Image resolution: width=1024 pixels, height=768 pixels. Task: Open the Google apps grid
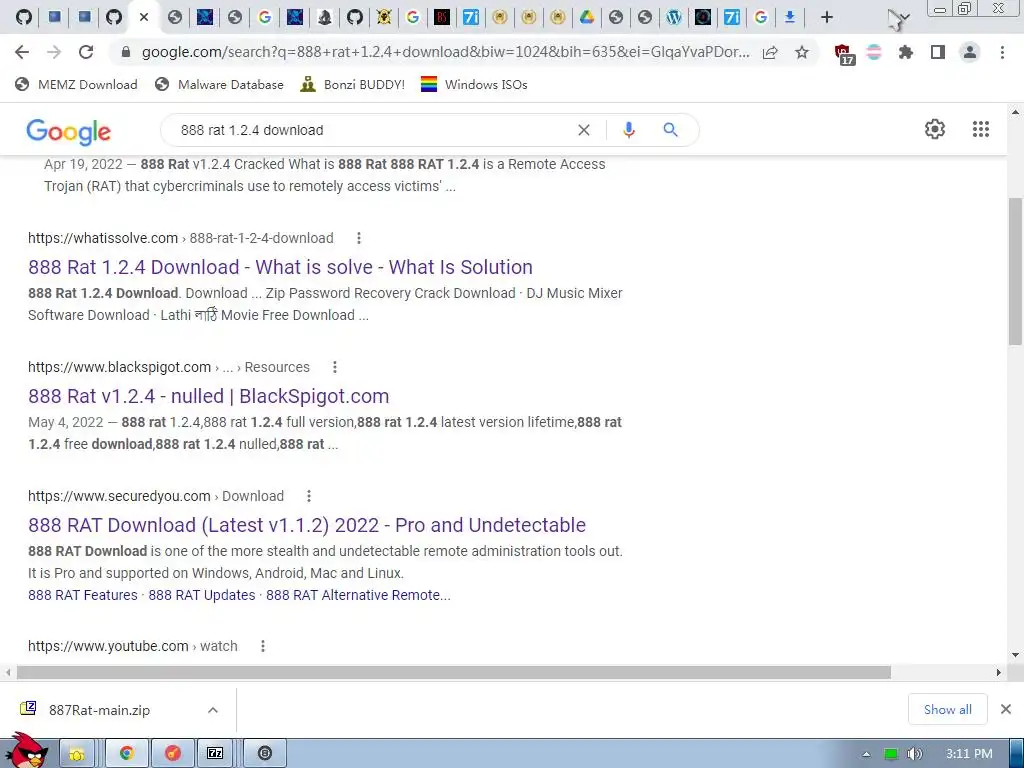pos(981,129)
